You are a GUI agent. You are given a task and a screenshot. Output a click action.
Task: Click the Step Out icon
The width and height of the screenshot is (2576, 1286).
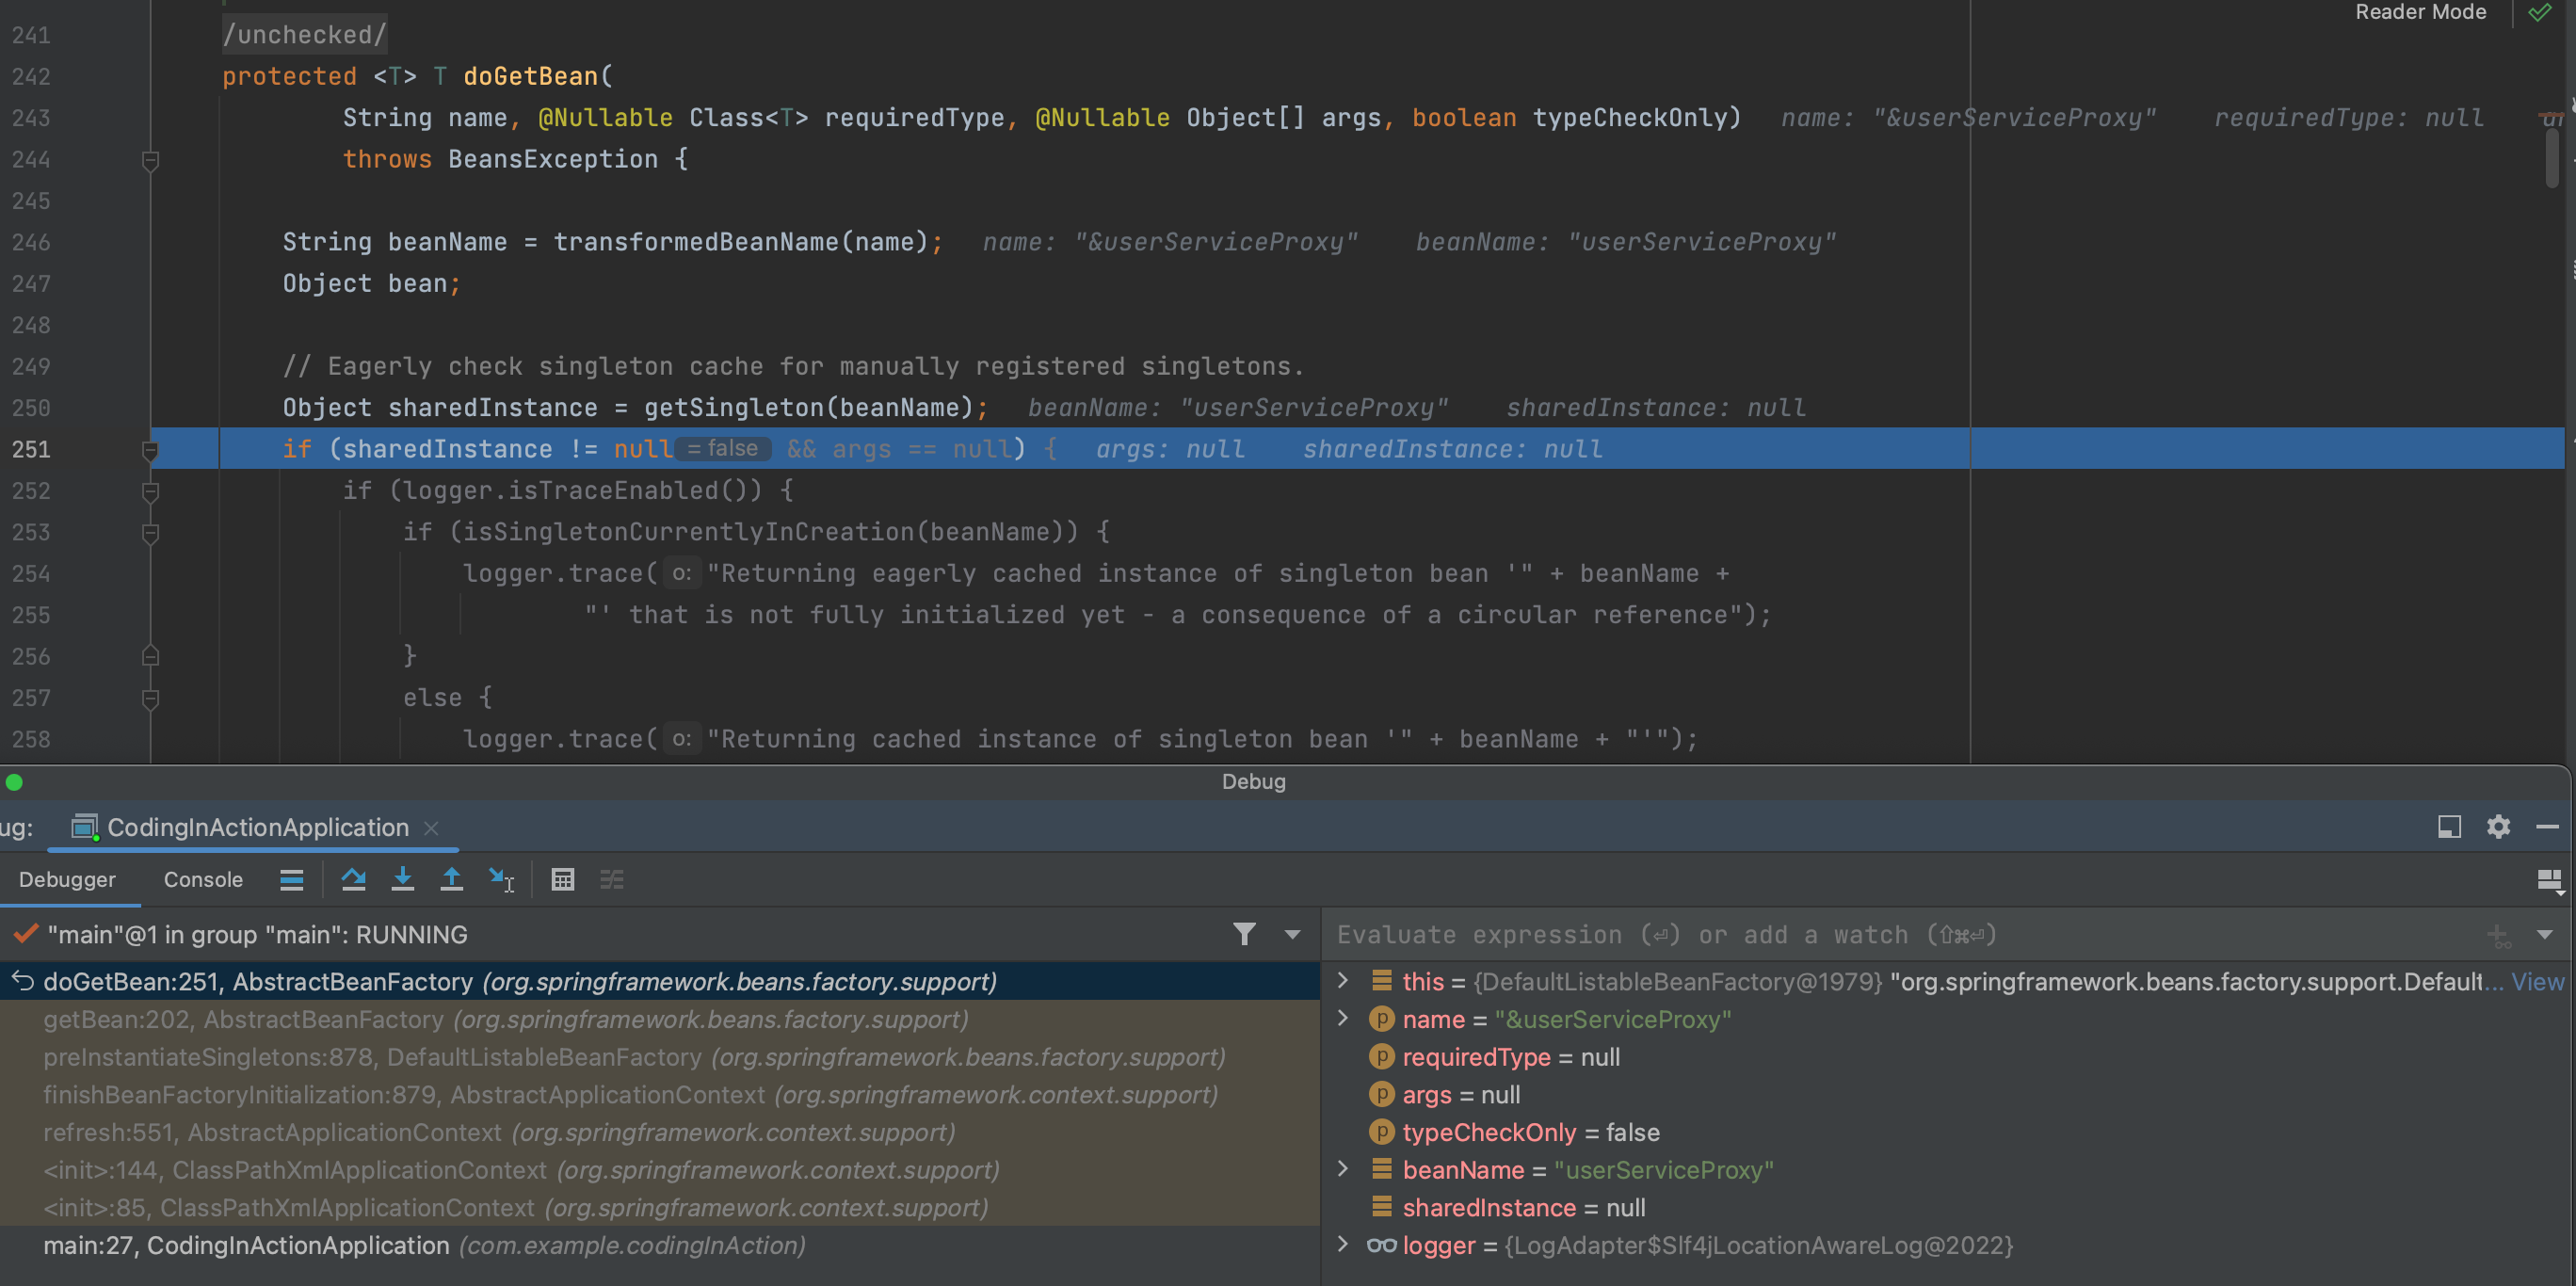coord(451,879)
